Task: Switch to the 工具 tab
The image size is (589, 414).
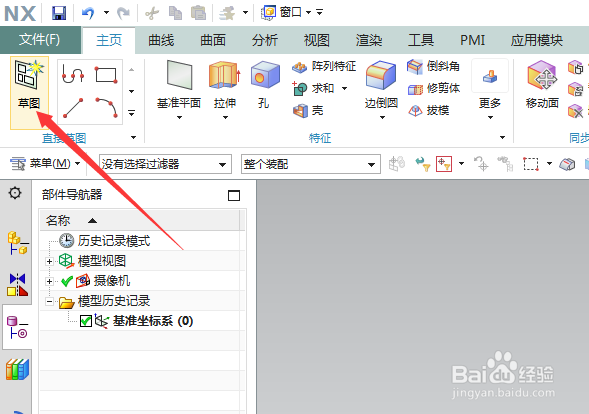Action: [421, 40]
